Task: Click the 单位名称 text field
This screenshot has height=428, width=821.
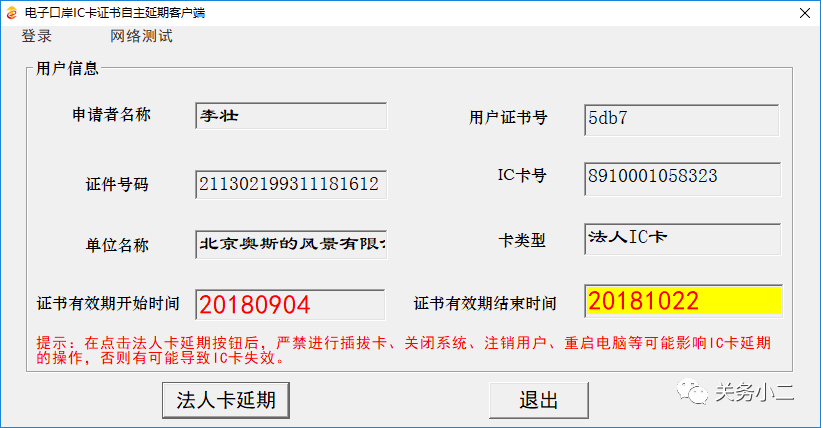Action: pyautogui.click(x=291, y=244)
